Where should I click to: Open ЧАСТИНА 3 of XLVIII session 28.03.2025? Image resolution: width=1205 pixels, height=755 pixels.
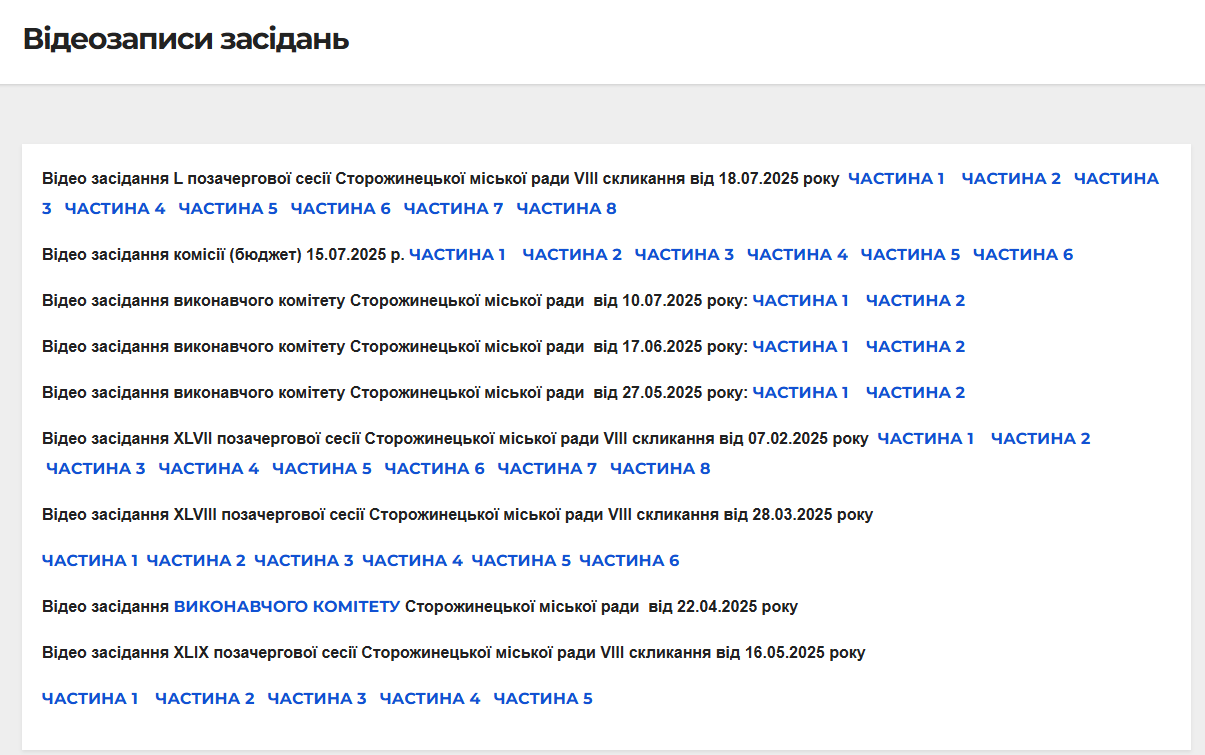click(303, 561)
